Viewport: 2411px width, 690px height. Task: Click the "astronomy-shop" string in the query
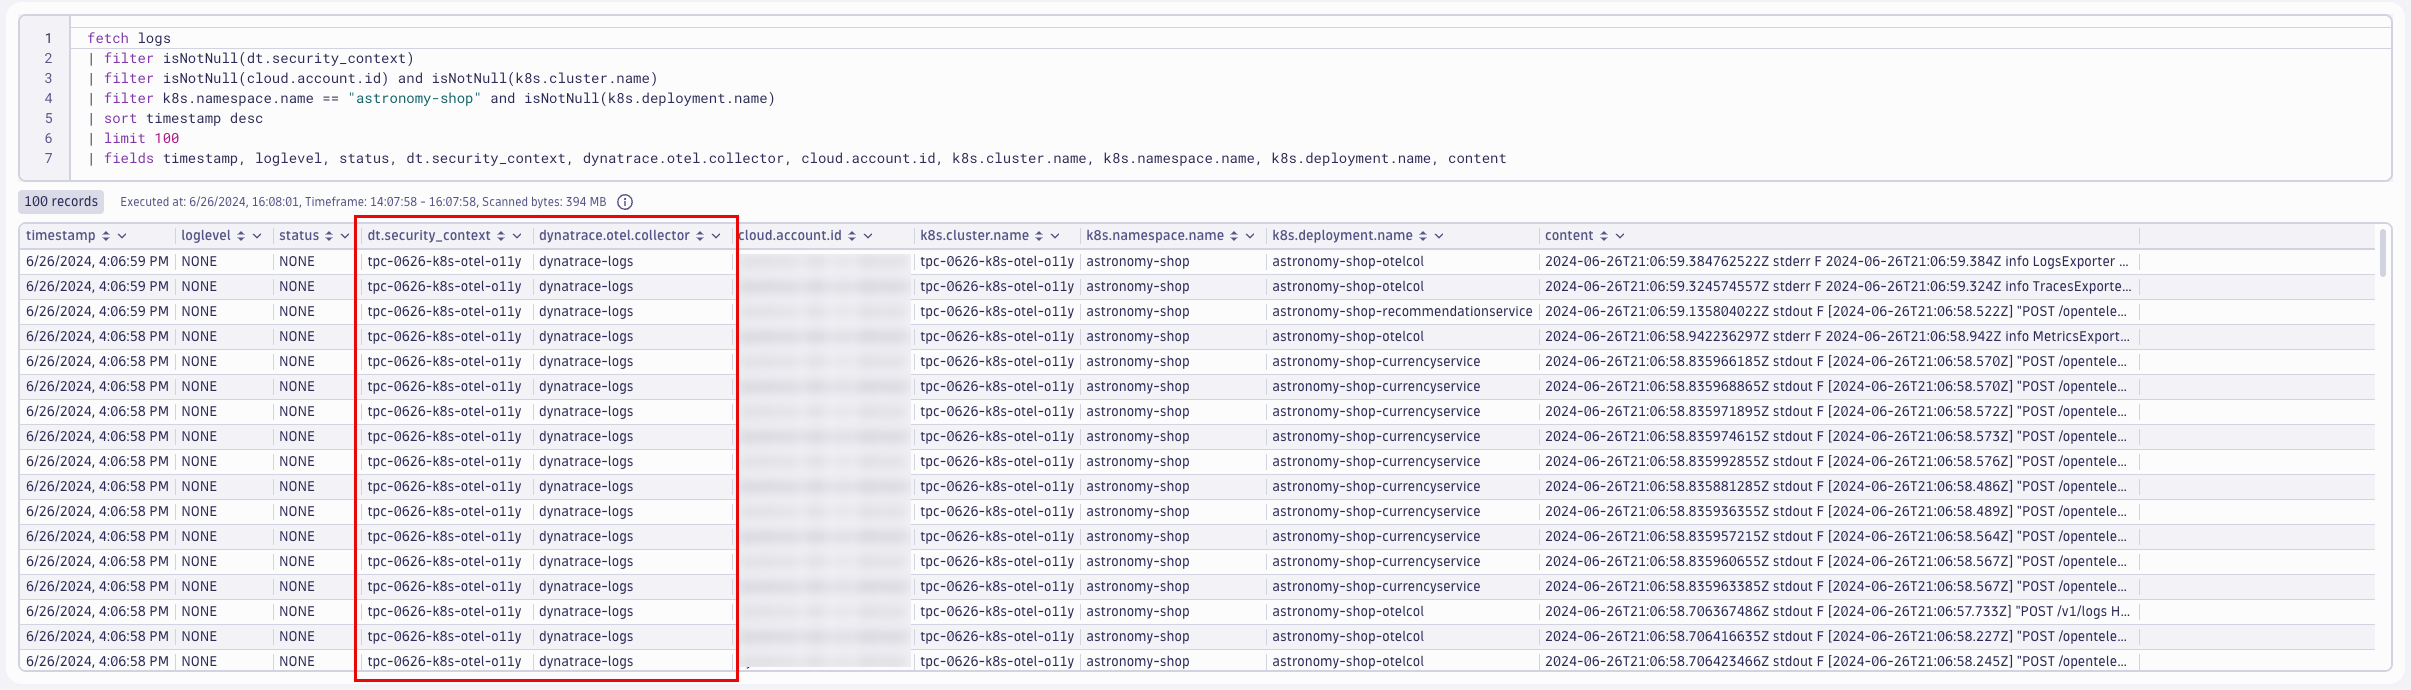[415, 98]
